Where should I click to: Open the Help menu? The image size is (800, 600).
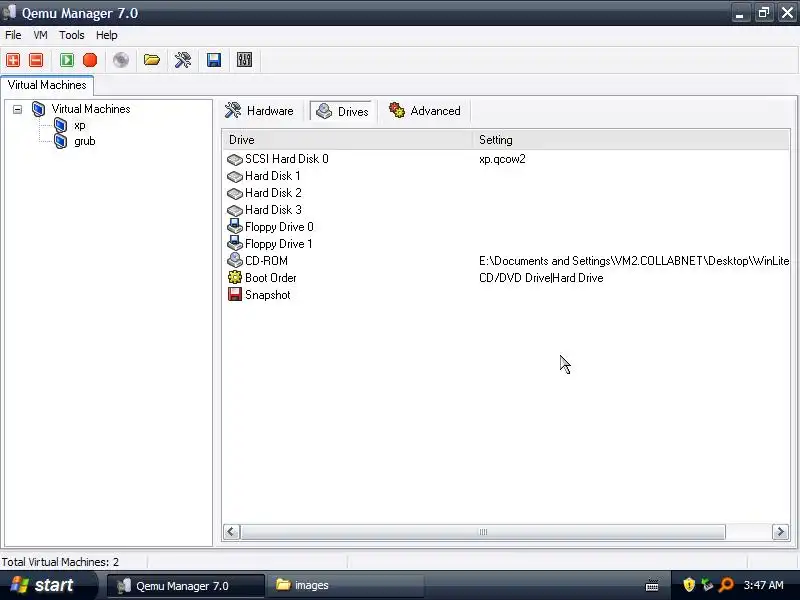pyautogui.click(x=107, y=35)
